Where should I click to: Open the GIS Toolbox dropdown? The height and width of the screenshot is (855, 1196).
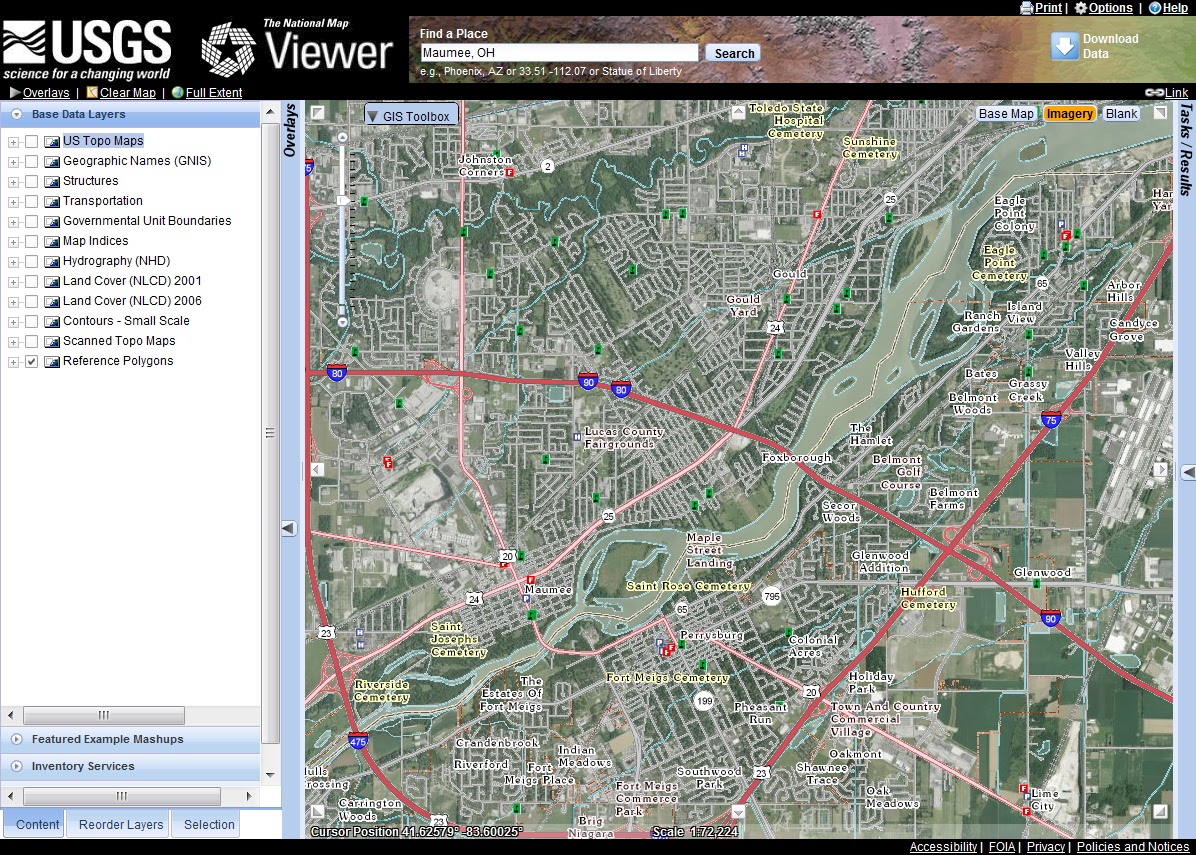click(411, 116)
